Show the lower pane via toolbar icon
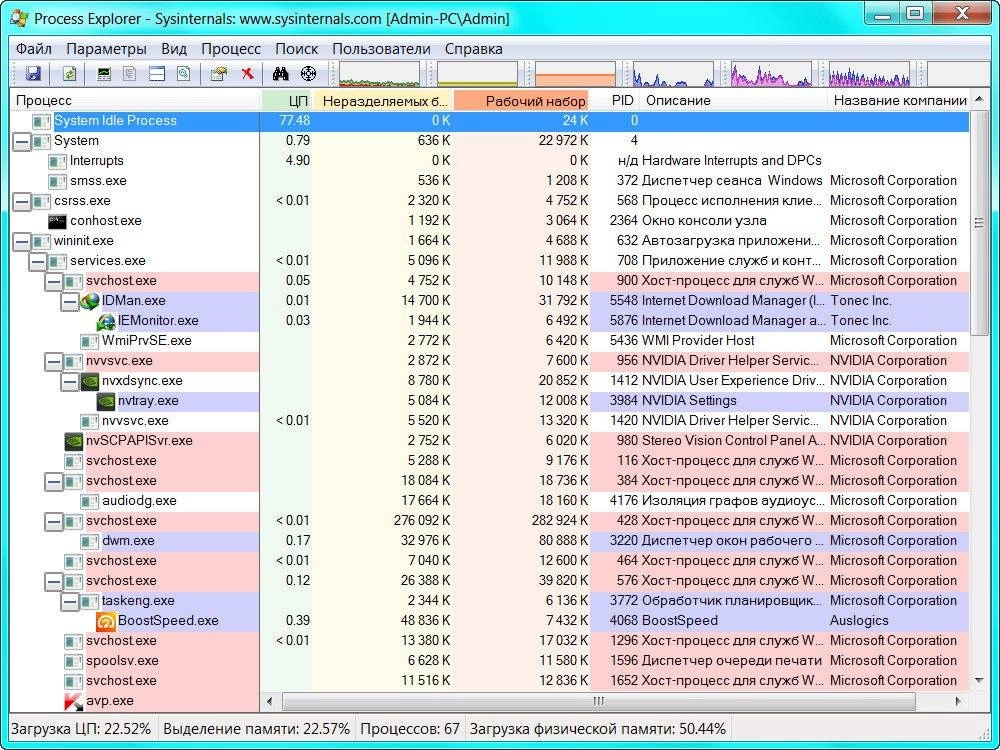This screenshot has width=1000, height=750. point(157,74)
